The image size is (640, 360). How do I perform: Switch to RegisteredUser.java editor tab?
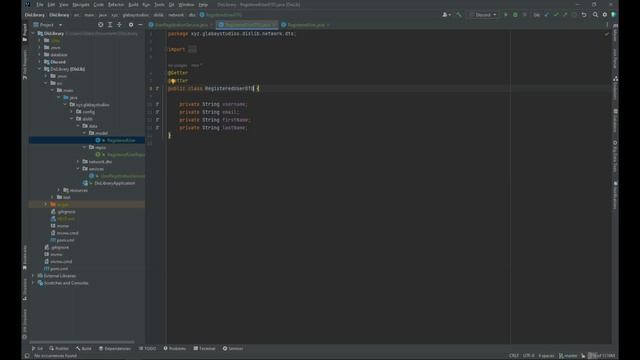coord(306,25)
